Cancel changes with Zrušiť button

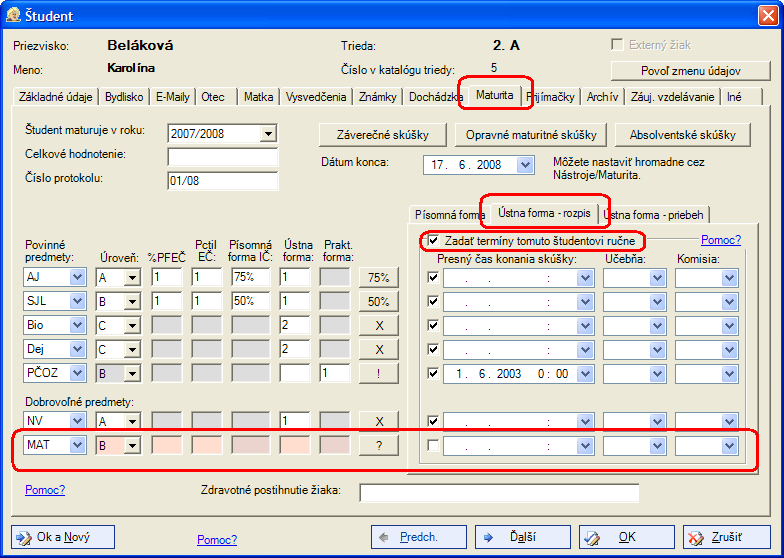tap(726, 537)
